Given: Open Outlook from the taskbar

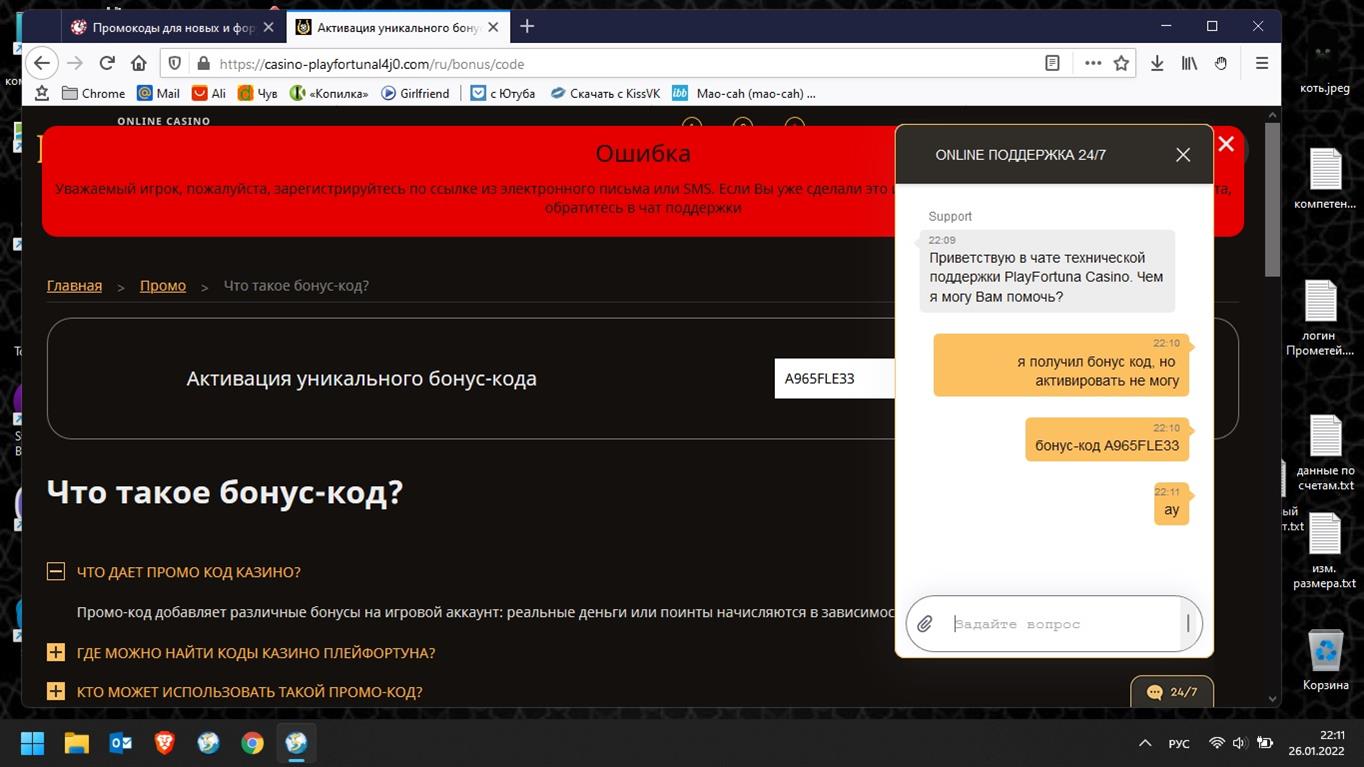Looking at the screenshot, I should click(x=121, y=743).
